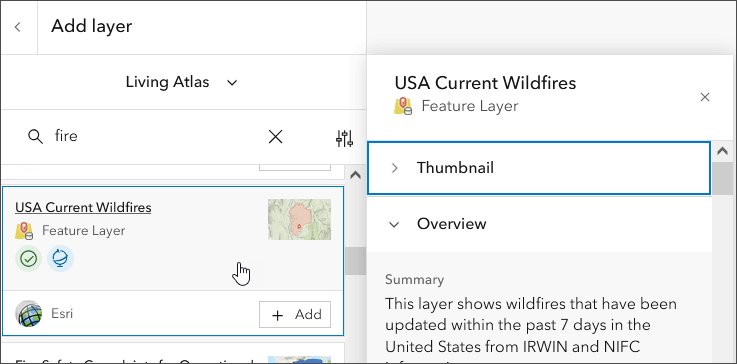Click the details panel title 'USA Current Wildfires'
Screen dimensions: 737x364
pos(486,83)
